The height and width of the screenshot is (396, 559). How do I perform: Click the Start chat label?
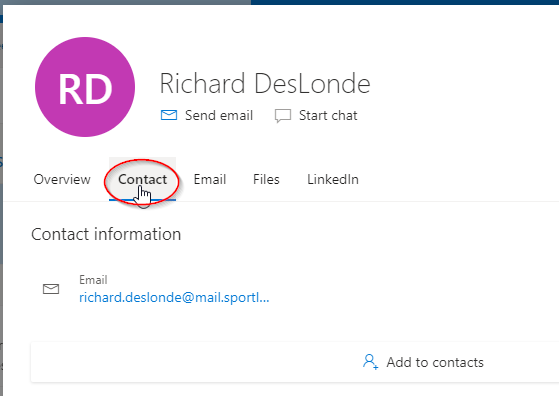(x=328, y=115)
